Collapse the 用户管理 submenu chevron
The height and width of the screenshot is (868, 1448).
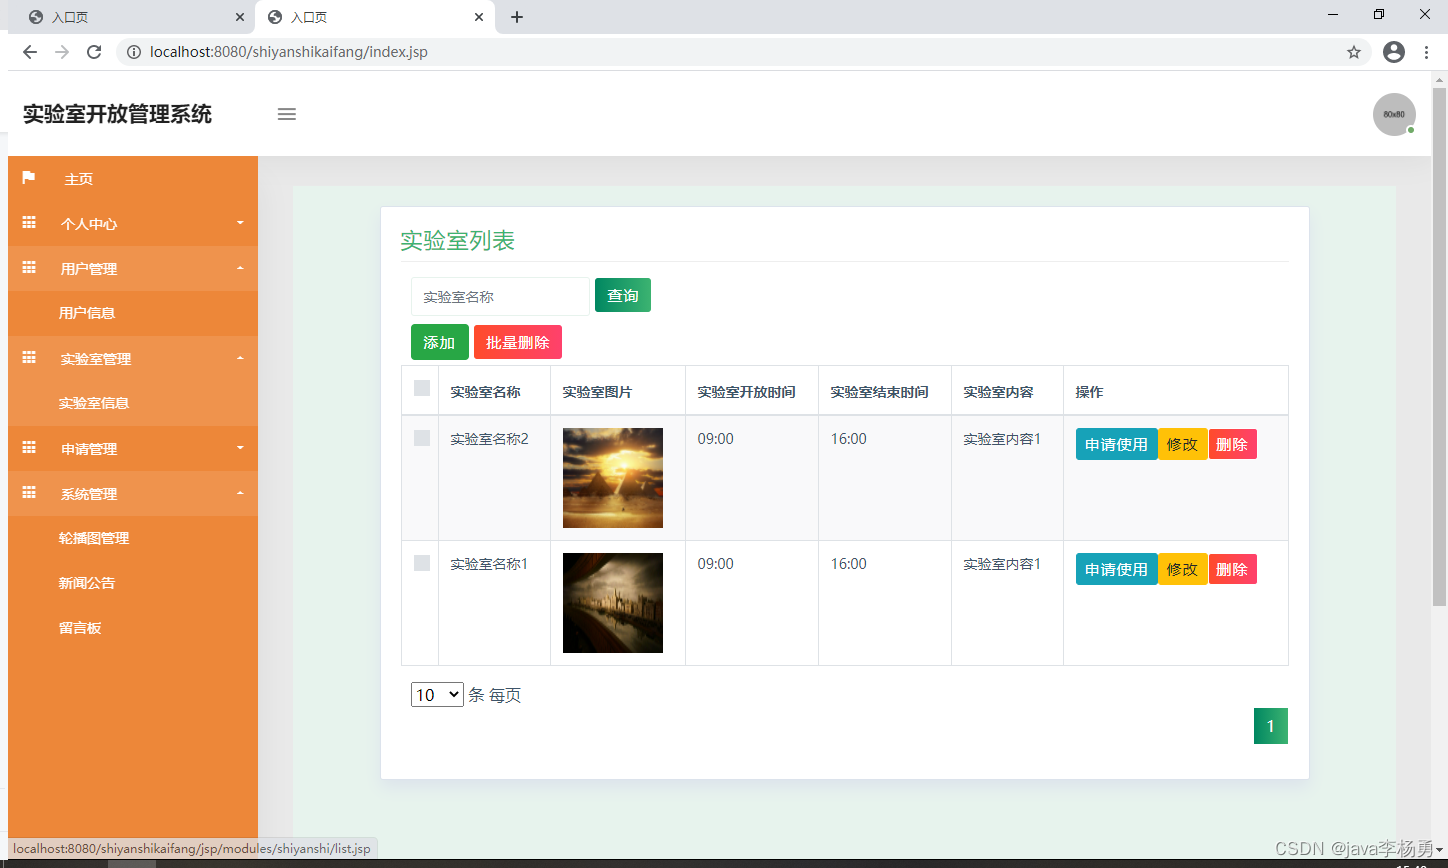click(240, 268)
